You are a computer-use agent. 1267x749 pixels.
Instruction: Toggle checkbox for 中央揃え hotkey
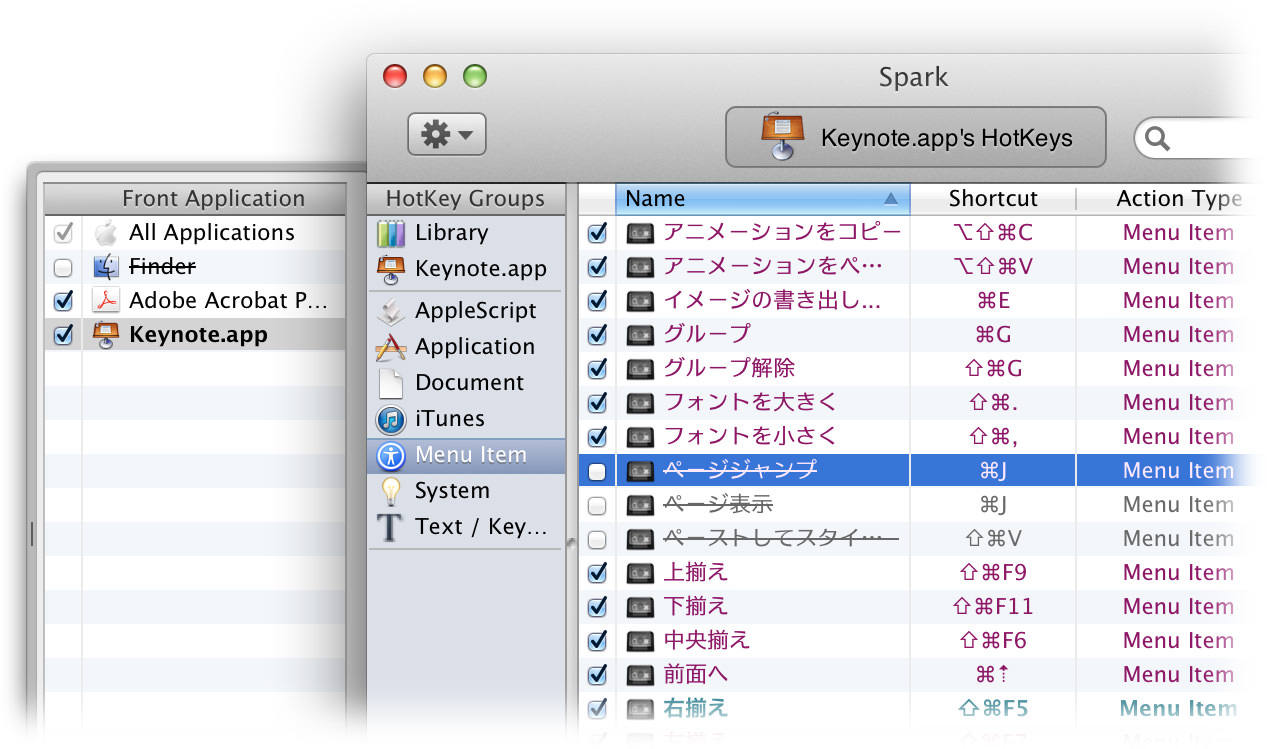pyautogui.click(x=597, y=641)
